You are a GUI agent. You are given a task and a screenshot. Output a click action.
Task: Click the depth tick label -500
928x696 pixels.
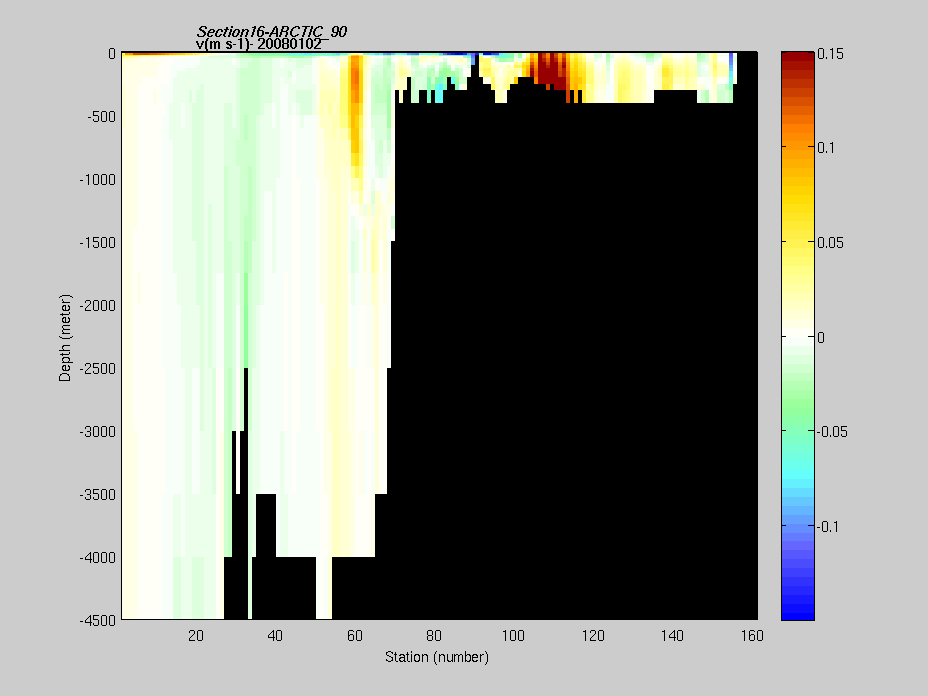point(101,117)
